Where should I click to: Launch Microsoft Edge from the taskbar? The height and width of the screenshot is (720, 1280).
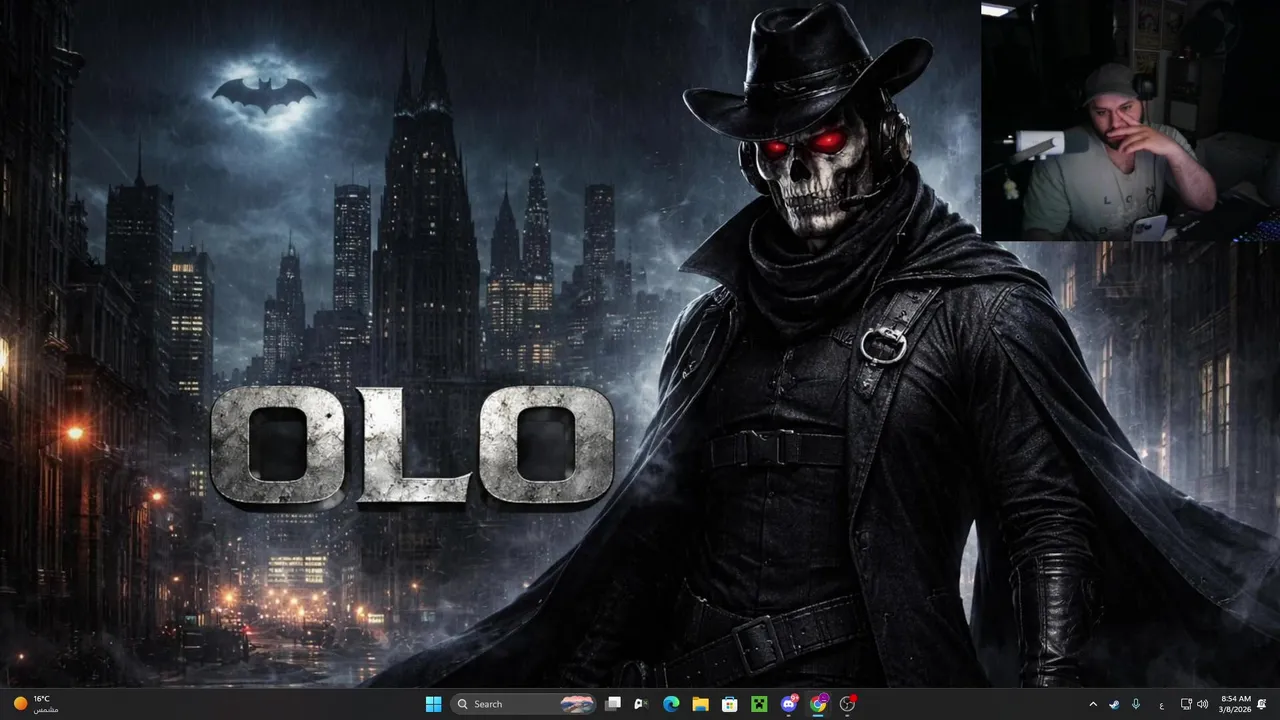671,704
